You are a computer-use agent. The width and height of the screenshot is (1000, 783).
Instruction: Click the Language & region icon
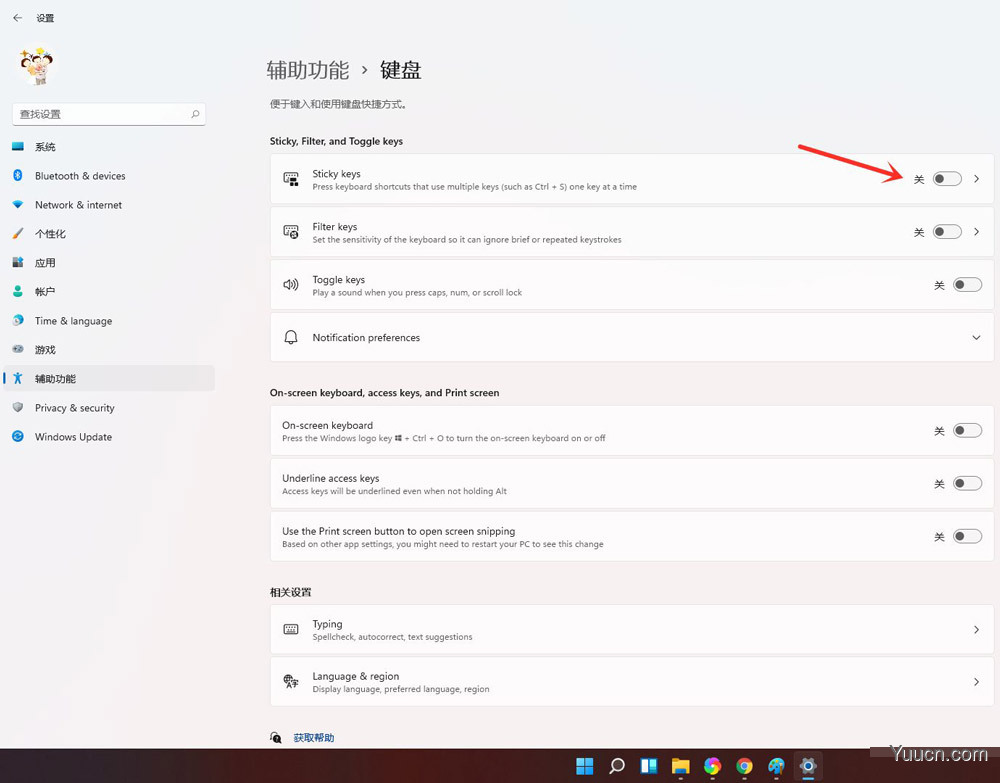291,682
